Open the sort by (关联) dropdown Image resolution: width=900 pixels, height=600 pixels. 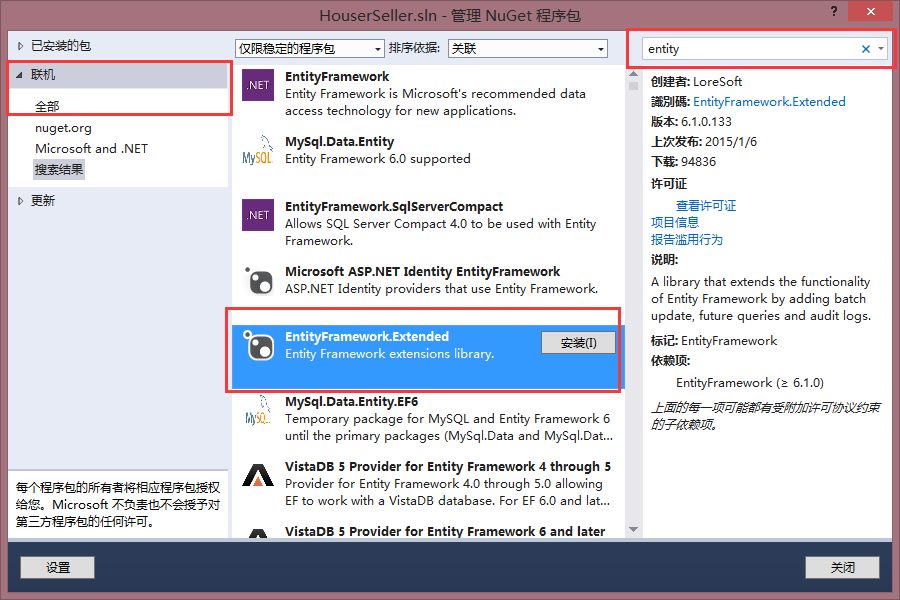(x=527, y=49)
